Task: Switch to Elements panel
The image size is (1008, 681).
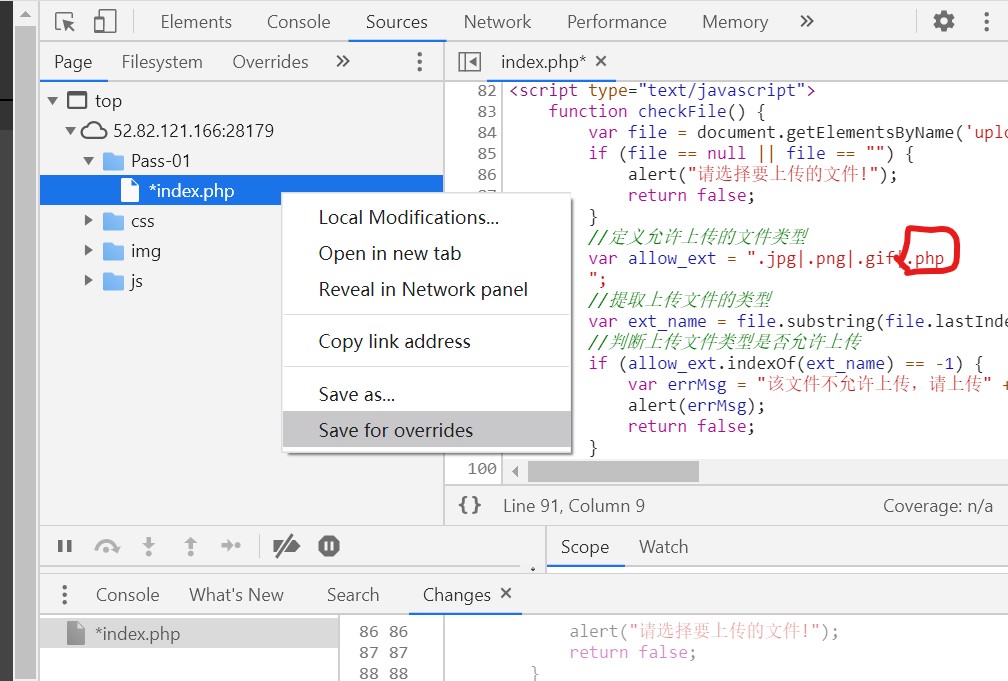Action: [x=196, y=22]
